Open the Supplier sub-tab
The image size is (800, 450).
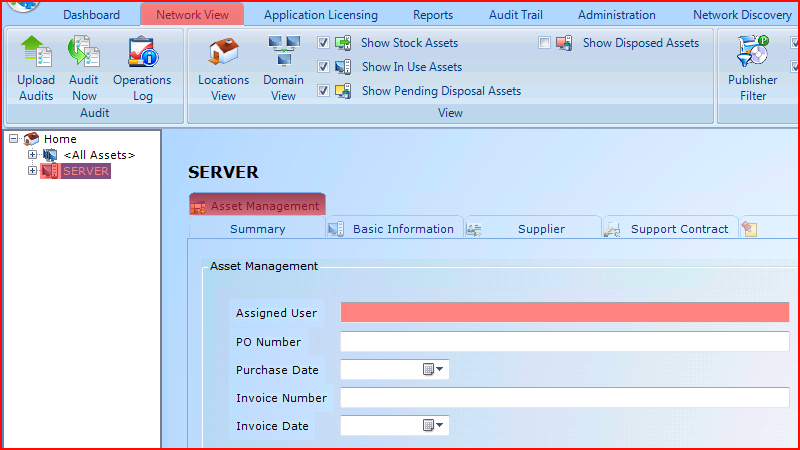[533, 229]
